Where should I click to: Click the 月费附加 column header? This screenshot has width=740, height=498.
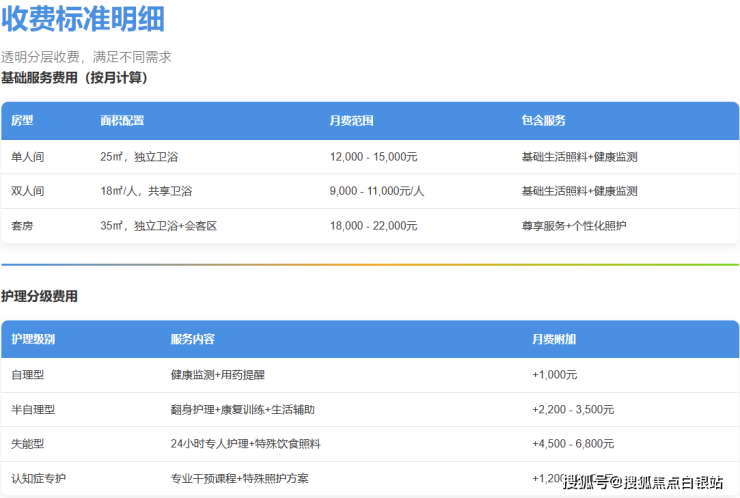[553, 340]
